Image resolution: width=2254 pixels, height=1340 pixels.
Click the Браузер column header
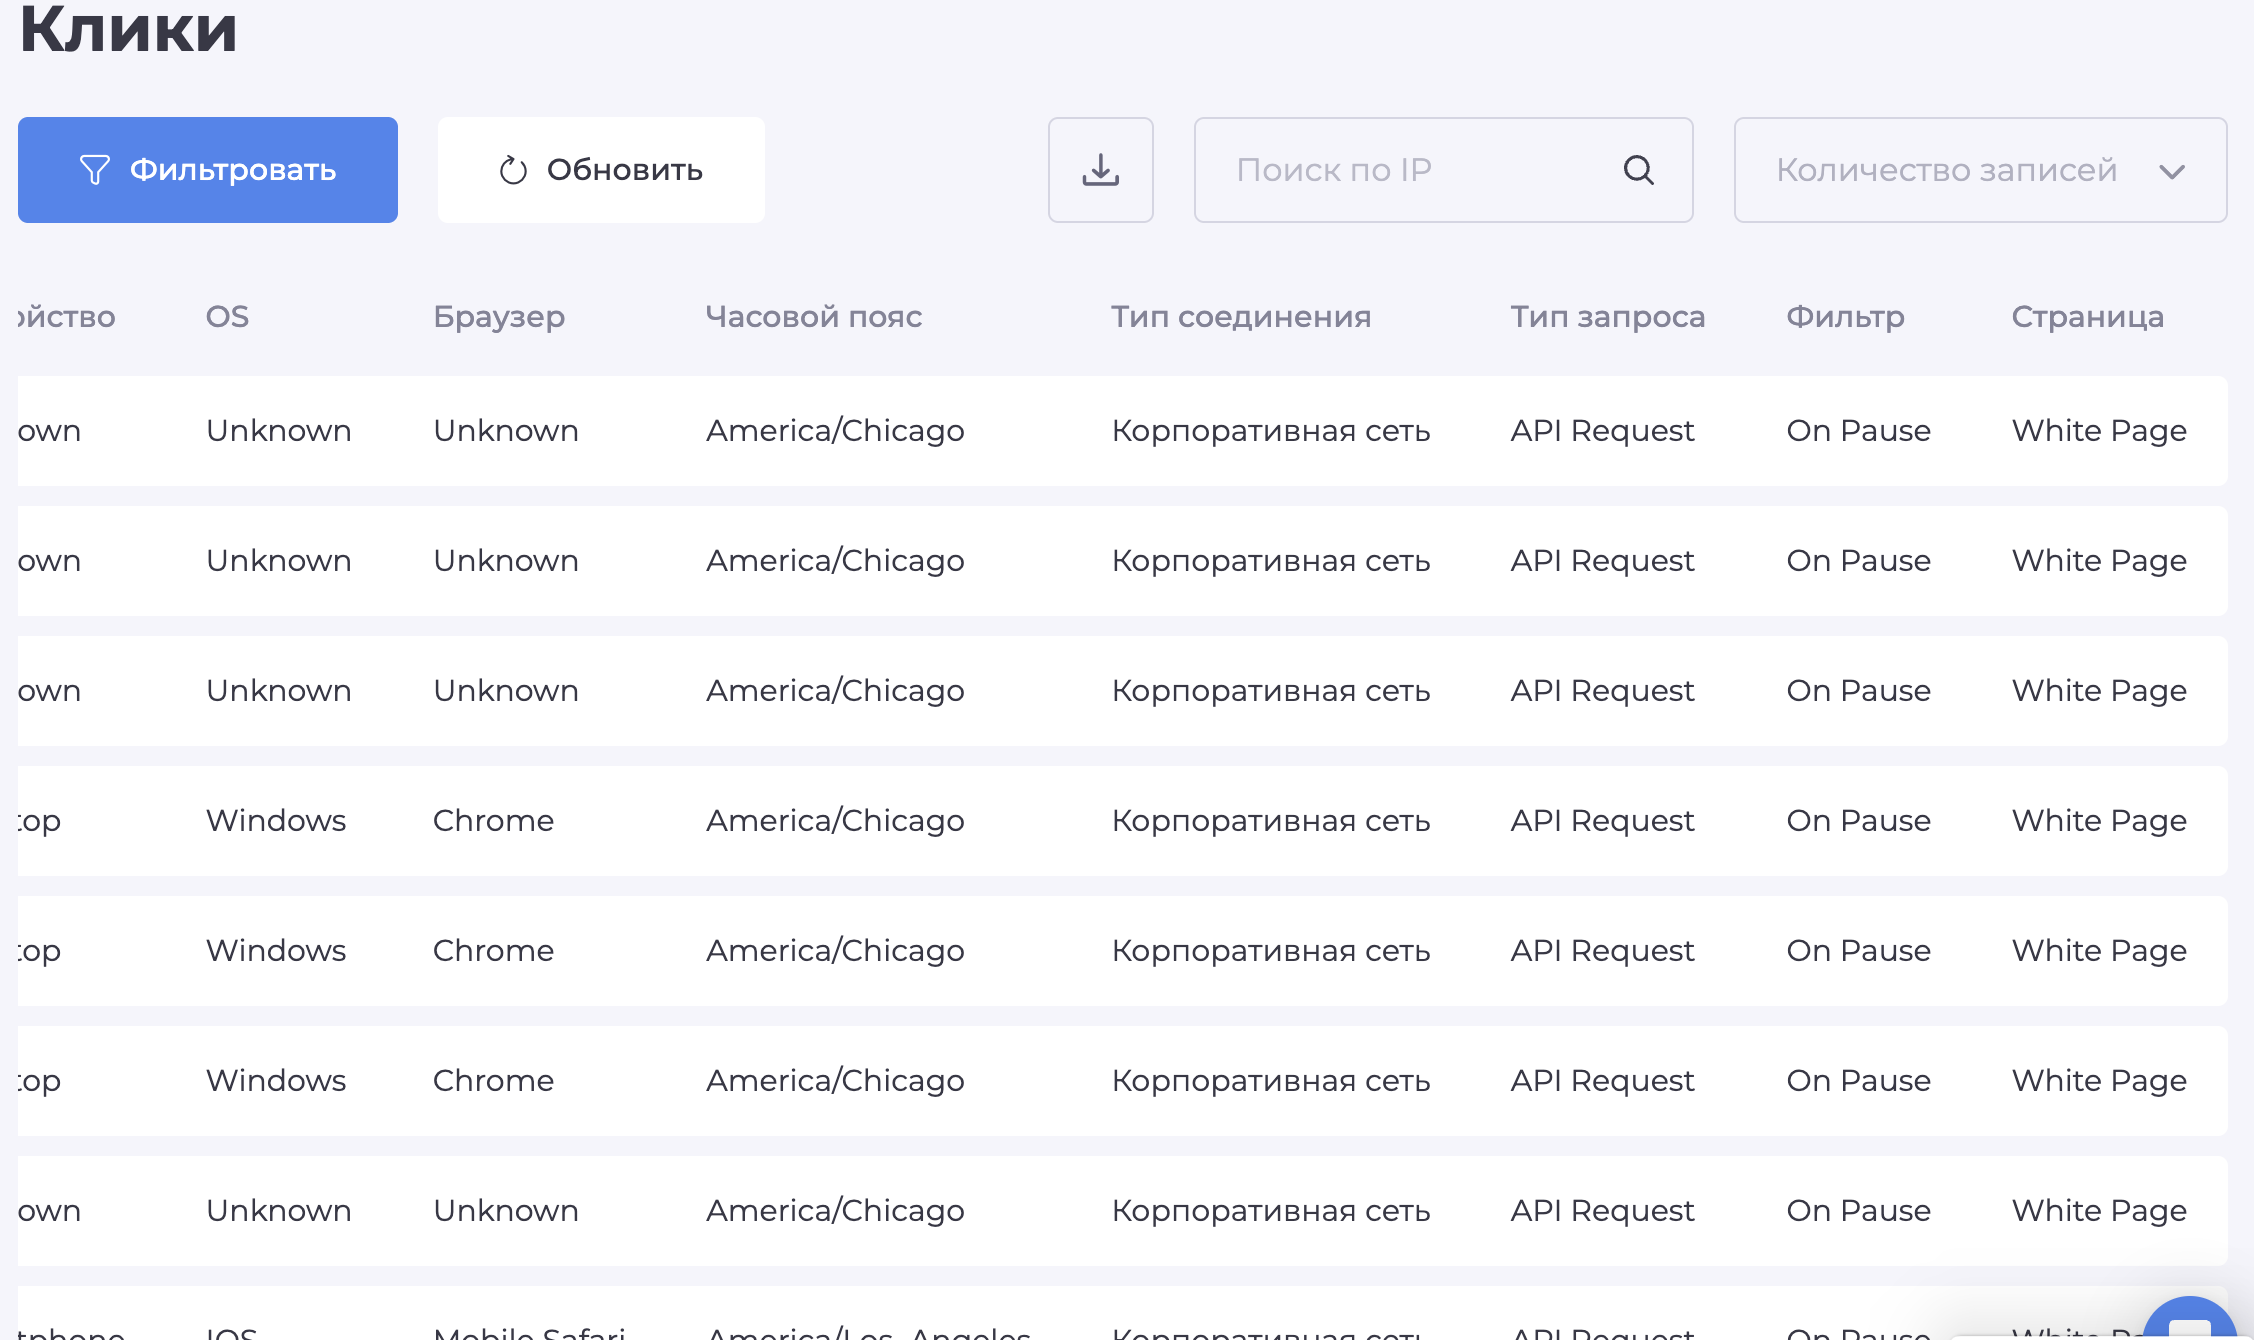pyautogui.click(x=498, y=317)
